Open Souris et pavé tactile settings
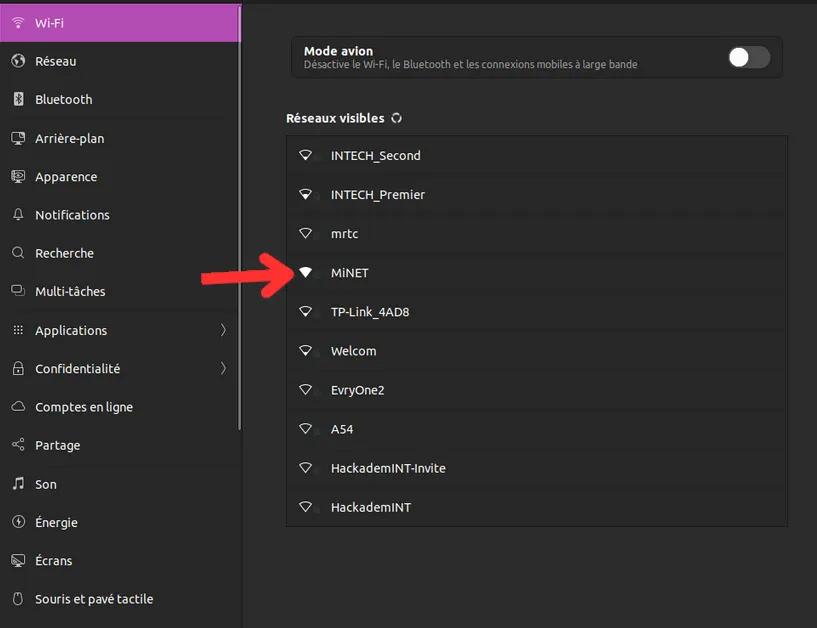Viewport: 817px width, 628px height. pyautogui.click(x=120, y=598)
